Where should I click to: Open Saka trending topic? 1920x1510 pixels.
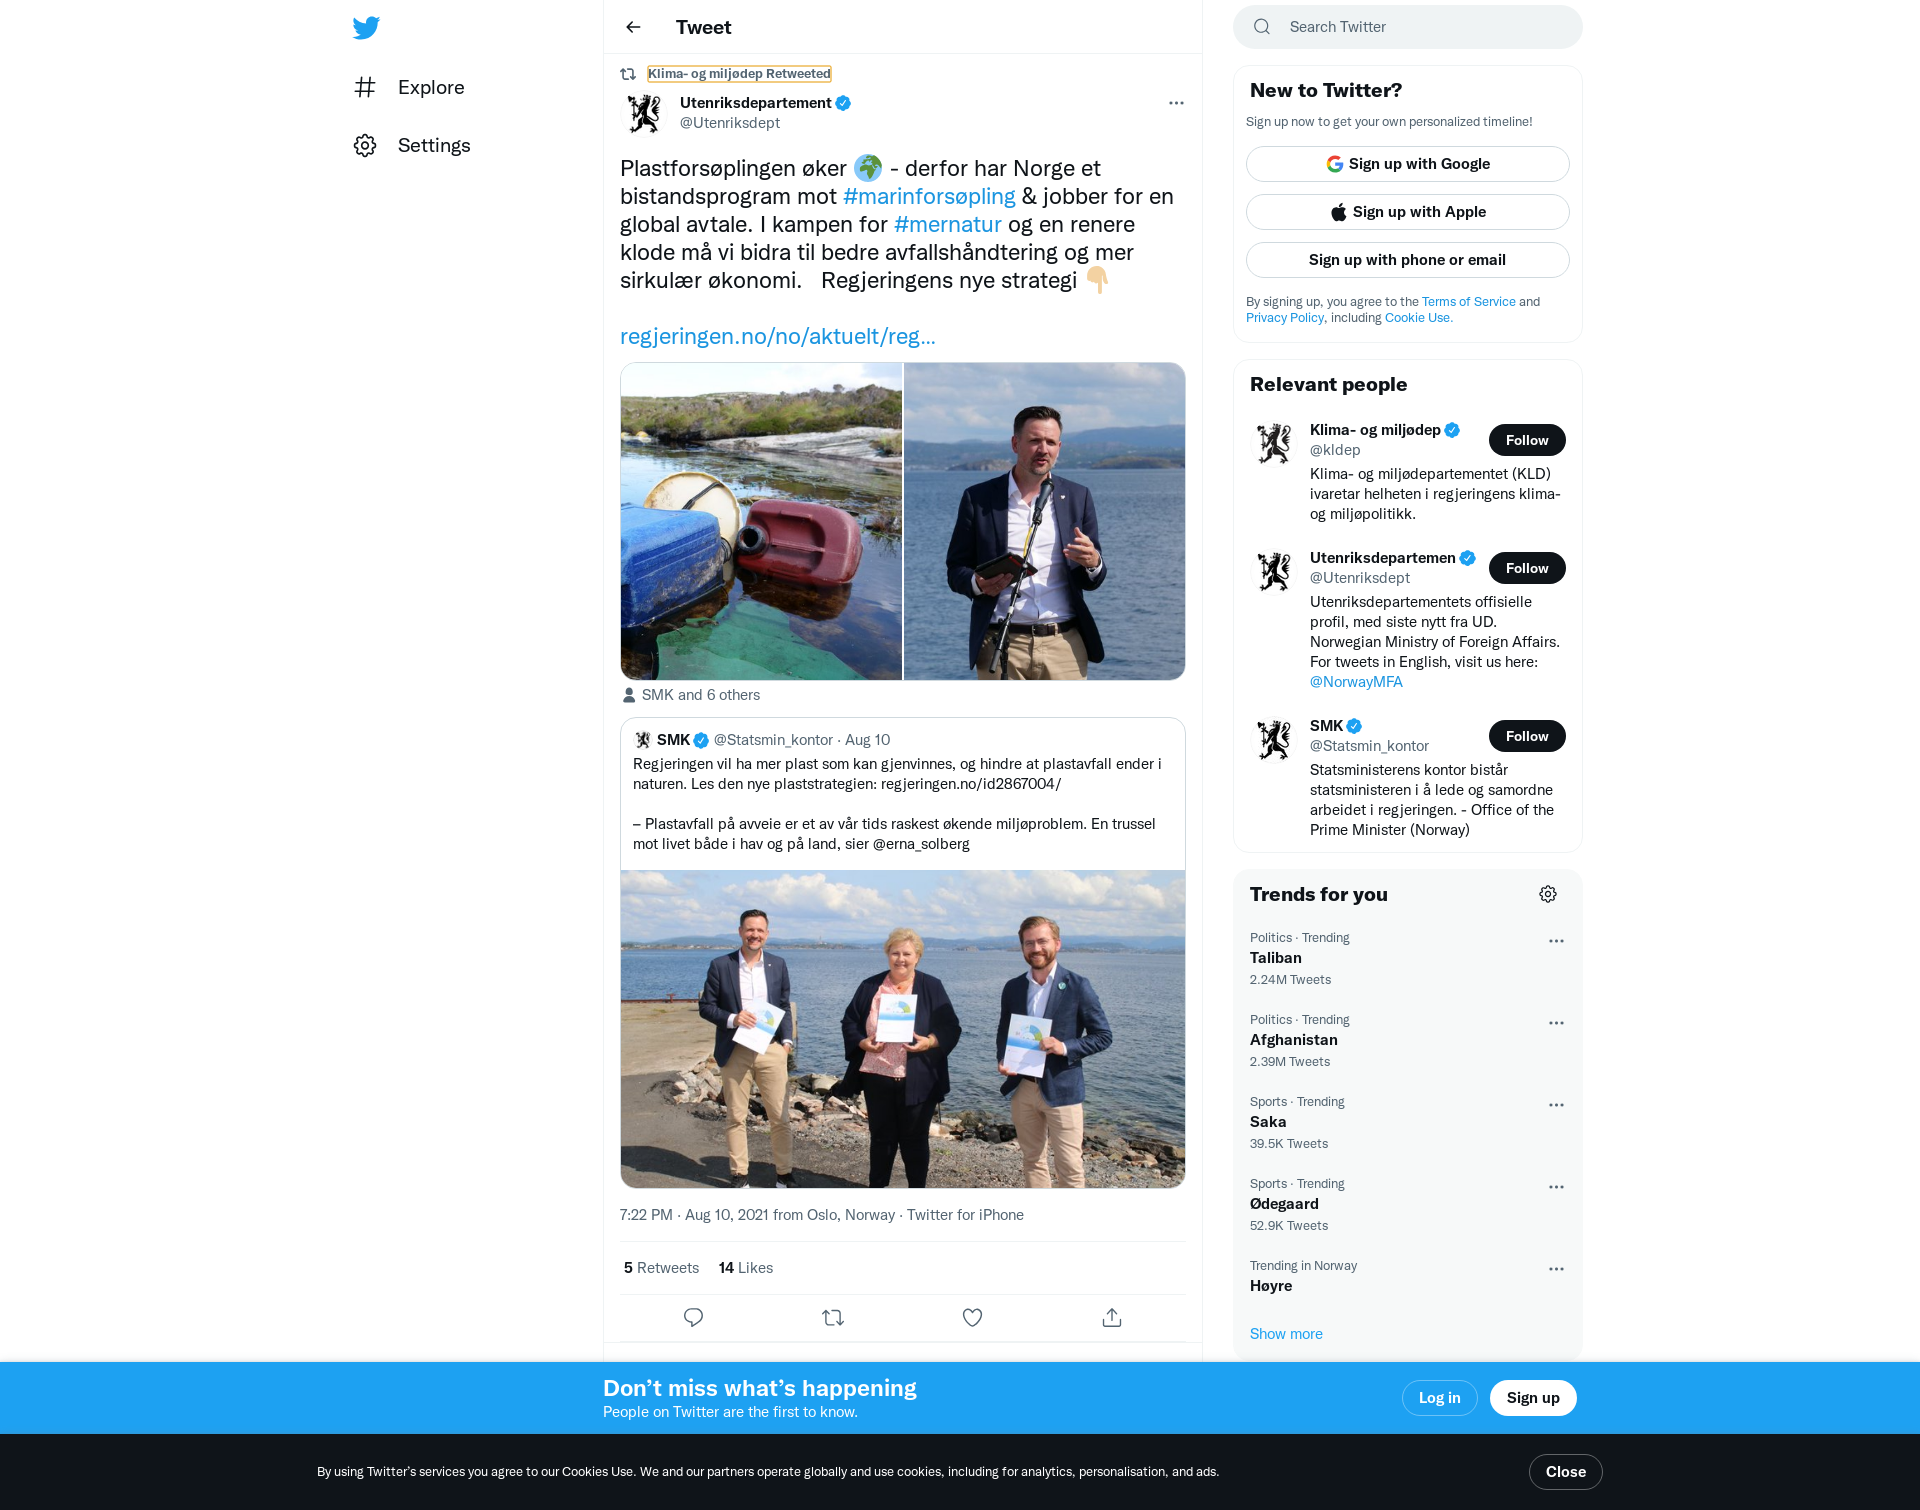[1268, 1122]
